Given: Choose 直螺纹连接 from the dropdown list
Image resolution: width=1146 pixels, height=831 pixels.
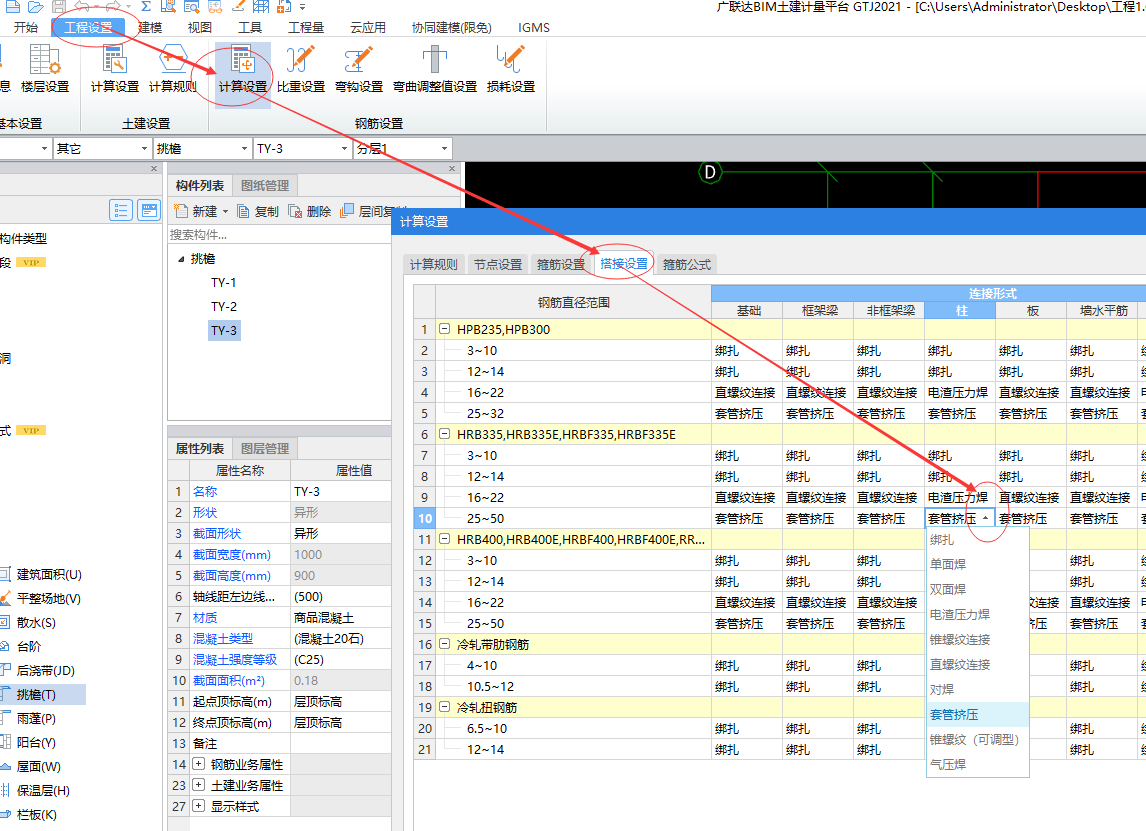Looking at the screenshot, I should coord(978,664).
